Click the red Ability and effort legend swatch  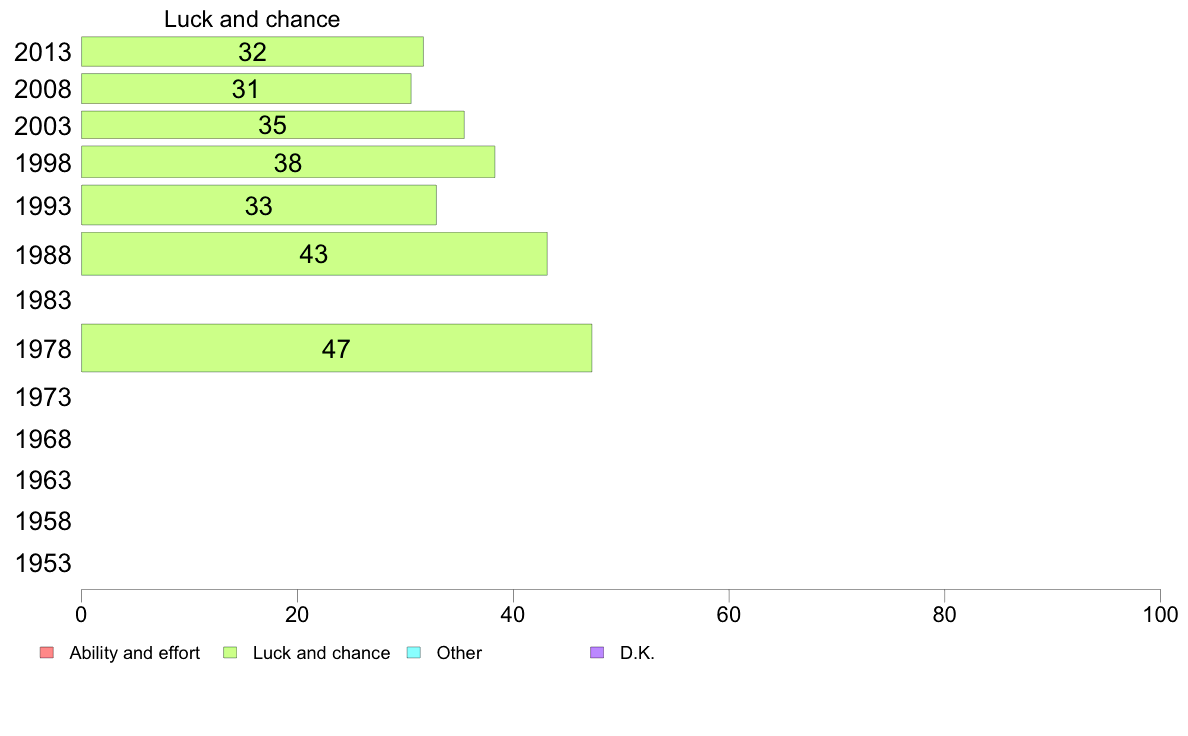47,653
